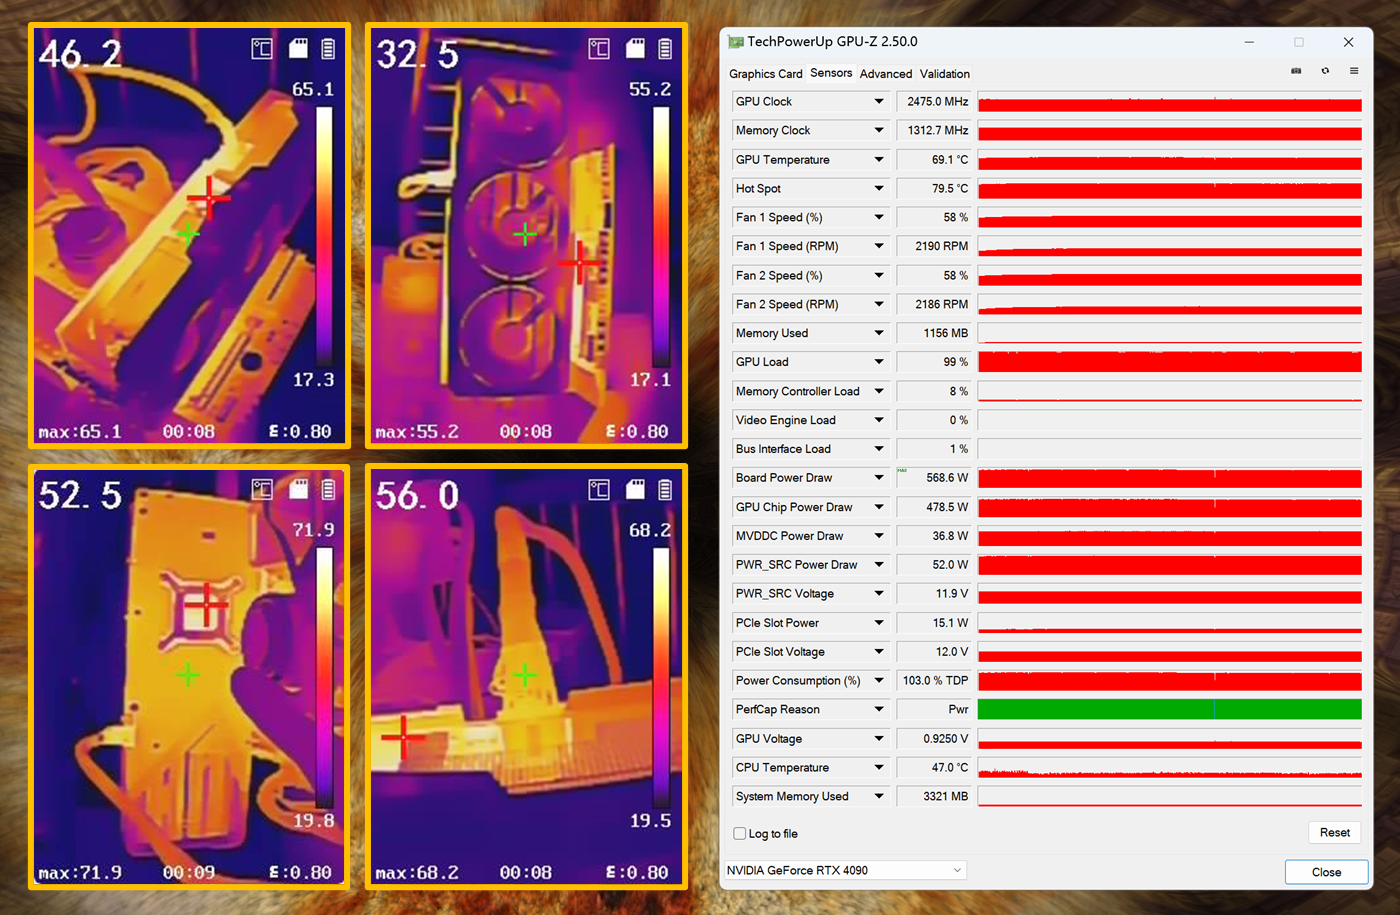Open the Memory Clock sensor dropdown
Screen dimensions: 1400x915
(x=879, y=131)
